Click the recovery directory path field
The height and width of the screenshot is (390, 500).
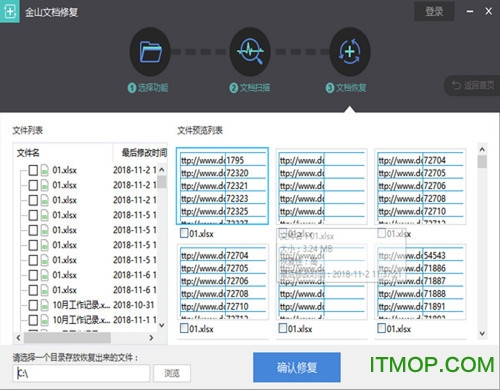tap(81, 373)
